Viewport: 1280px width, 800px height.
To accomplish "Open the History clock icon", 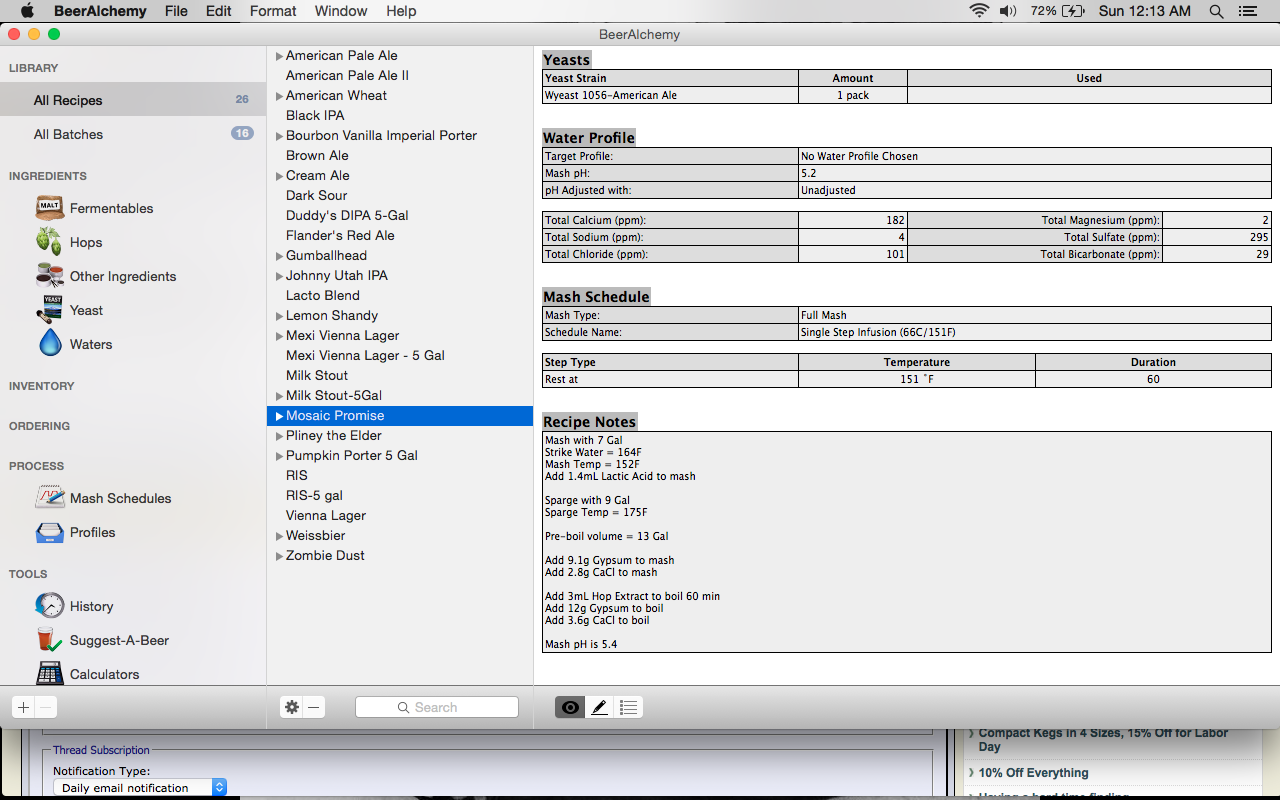I will (50, 606).
